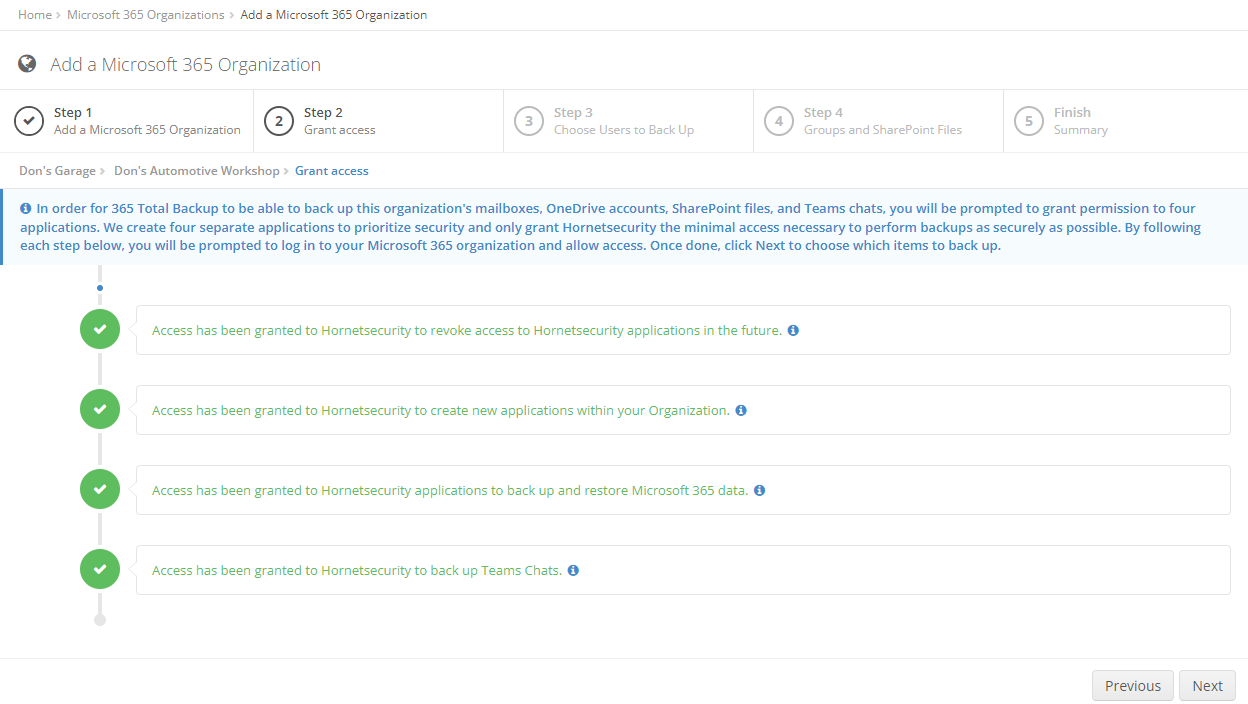This screenshot has height=704, width=1248.
Task: Click the Next button
Action: point(1207,686)
